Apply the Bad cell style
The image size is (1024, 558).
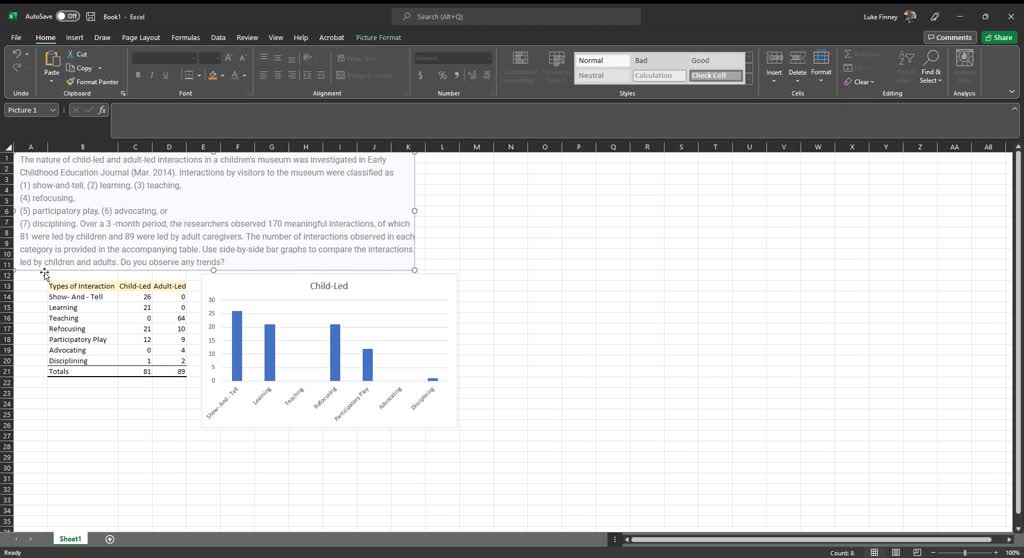point(659,60)
